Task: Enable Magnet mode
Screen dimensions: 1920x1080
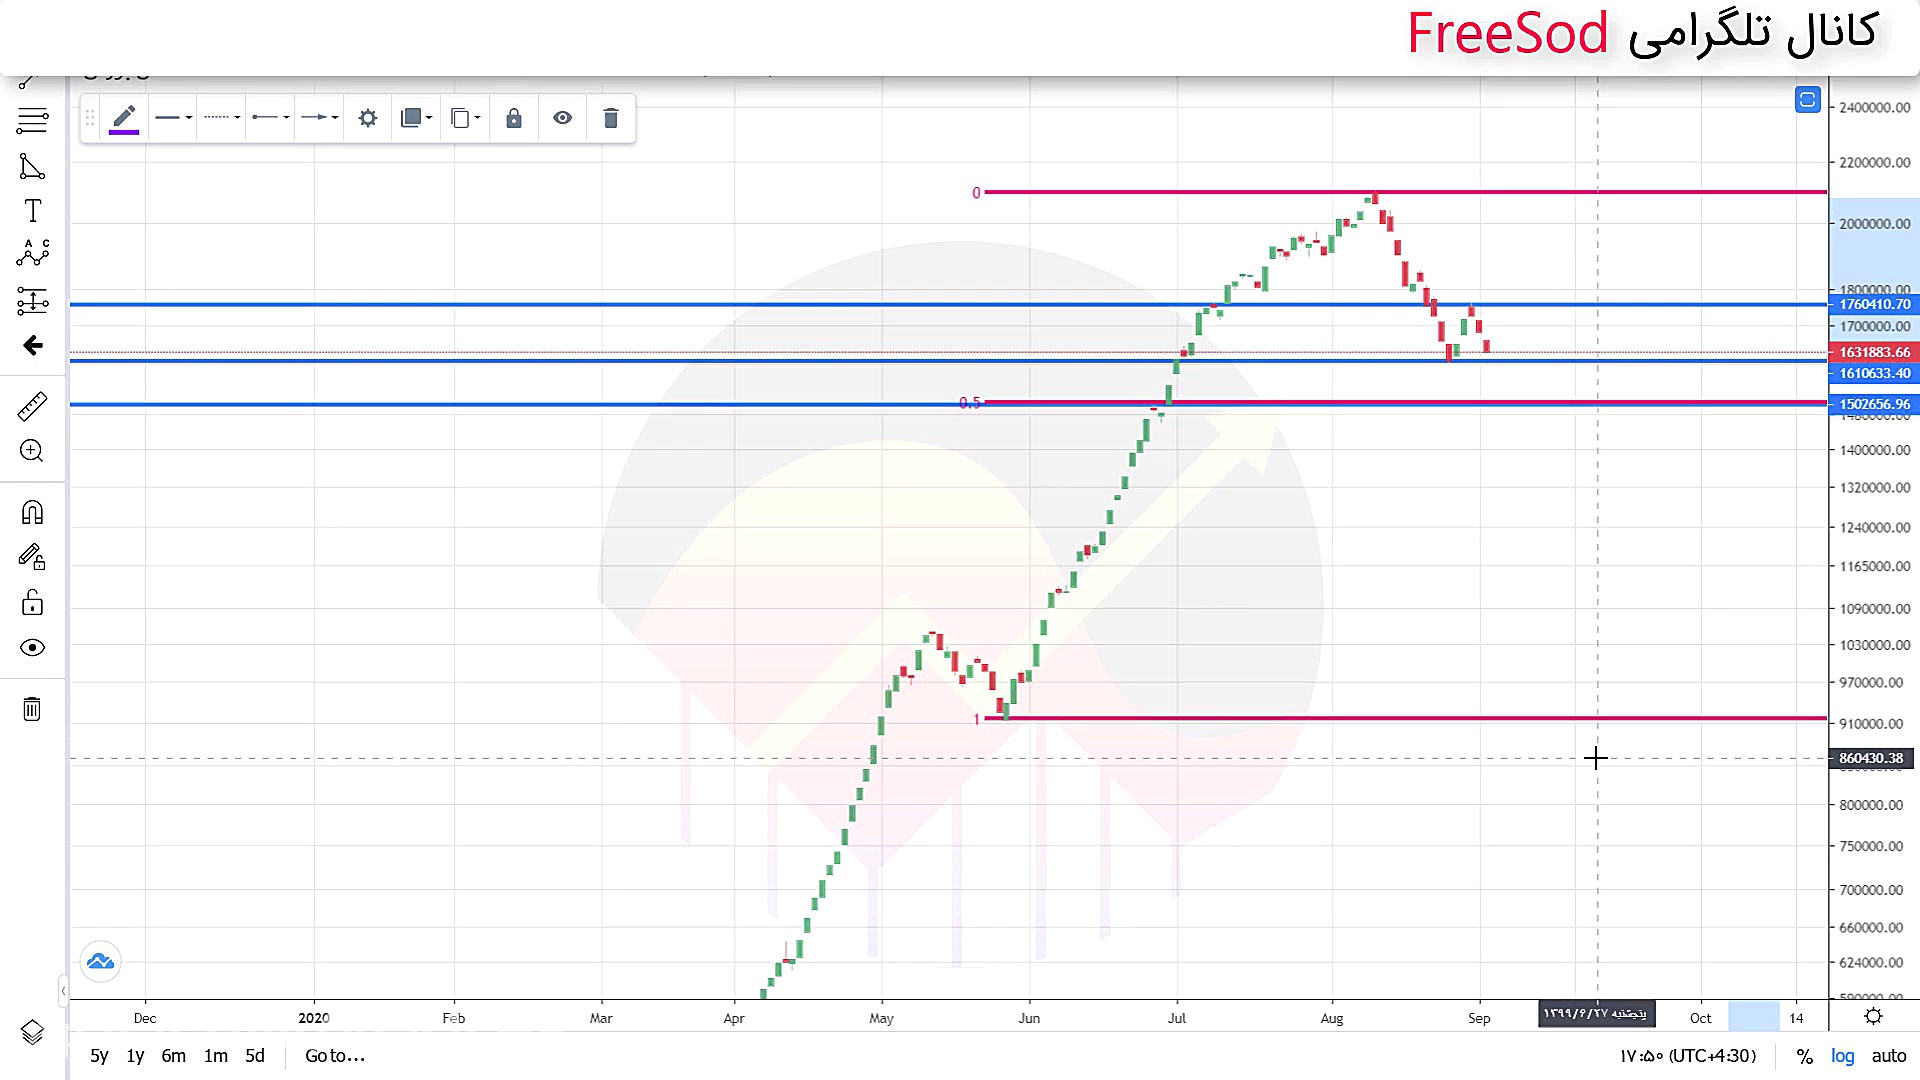Action: pyautogui.click(x=32, y=513)
